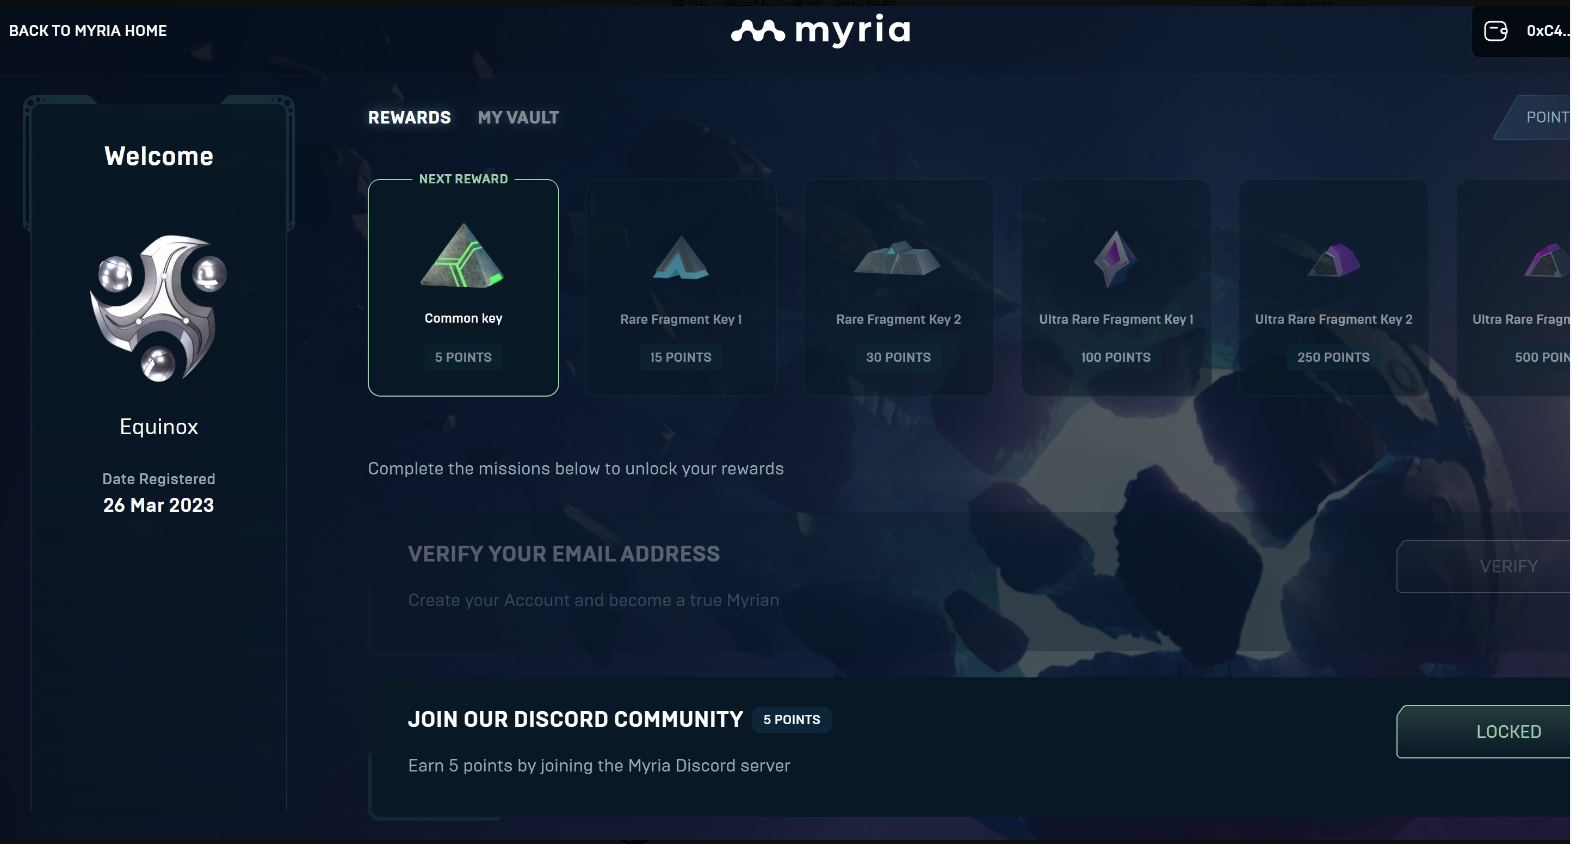Click the Rare Fragment Key 1 label
This screenshot has width=1572, height=844.
coord(681,319)
